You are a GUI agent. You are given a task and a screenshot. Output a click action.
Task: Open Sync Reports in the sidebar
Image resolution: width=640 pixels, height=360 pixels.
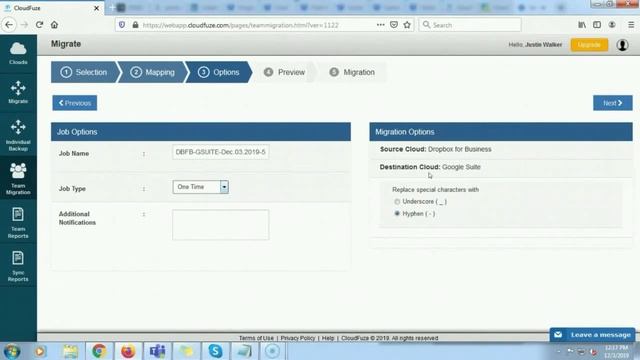coord(18,266)
